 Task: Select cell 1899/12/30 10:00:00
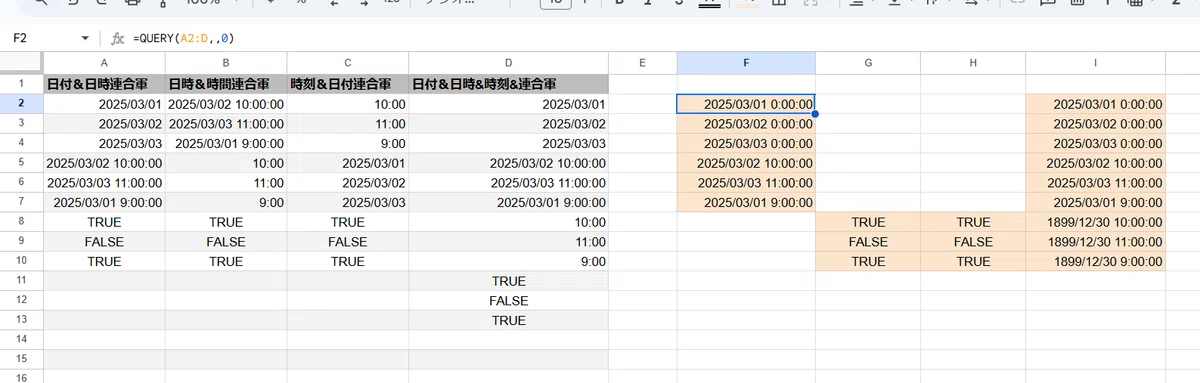click(1096, 222)
